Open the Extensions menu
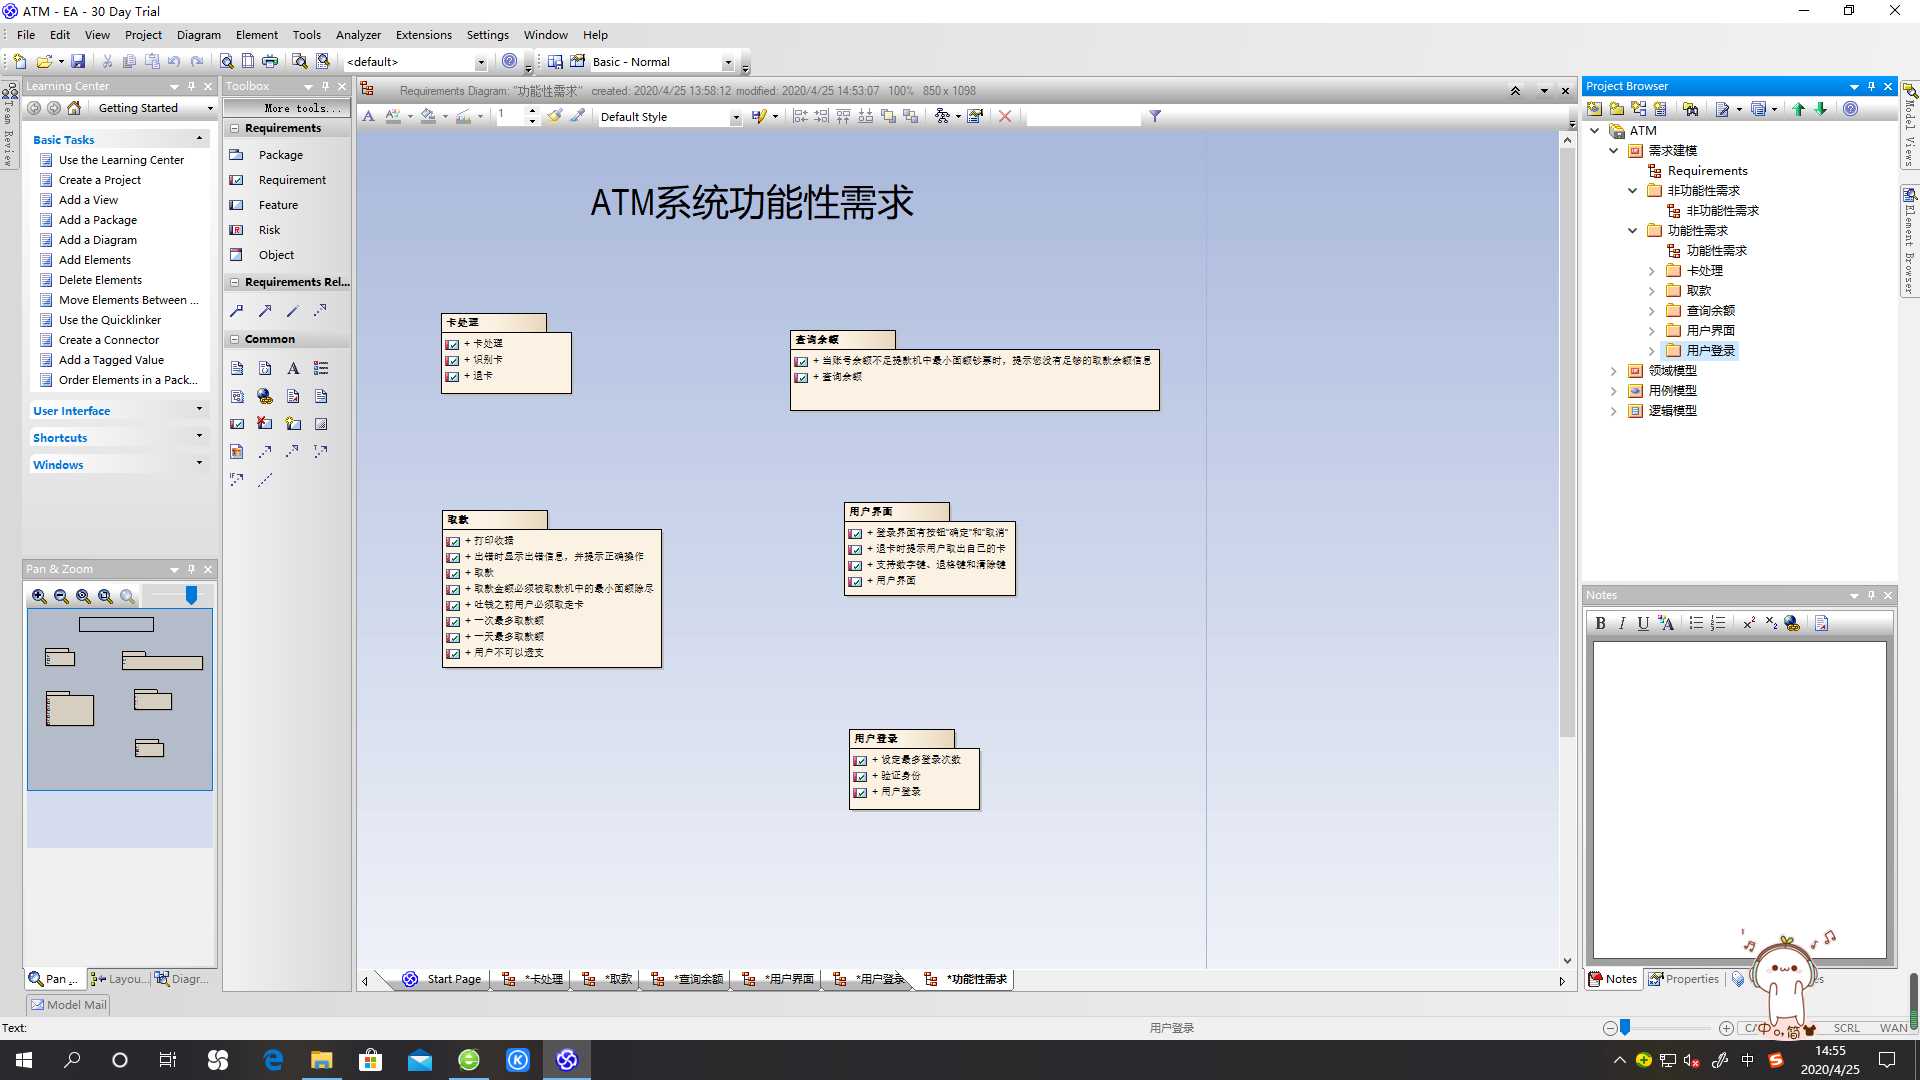 point(423,35)
